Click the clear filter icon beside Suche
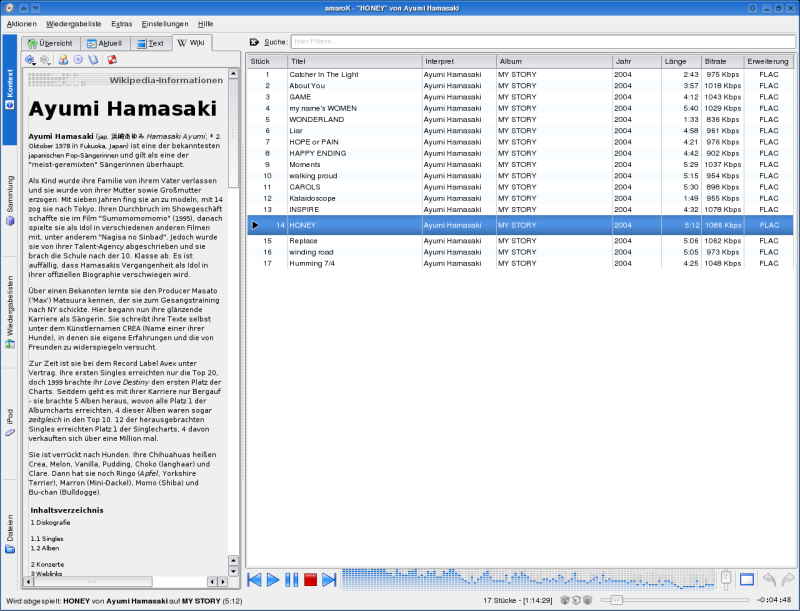 pyautogui.click(x=254, y=42)
